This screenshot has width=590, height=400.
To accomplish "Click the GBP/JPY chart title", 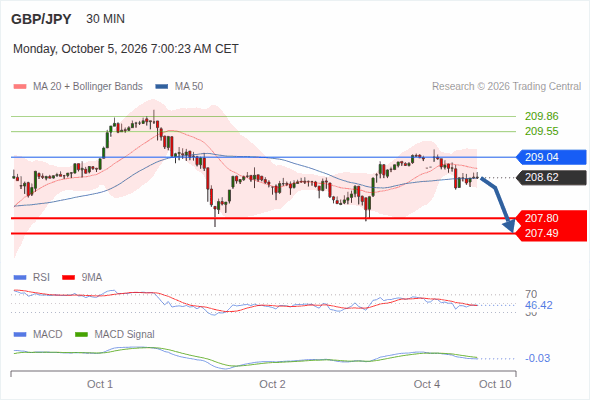I will coord(41,19).
